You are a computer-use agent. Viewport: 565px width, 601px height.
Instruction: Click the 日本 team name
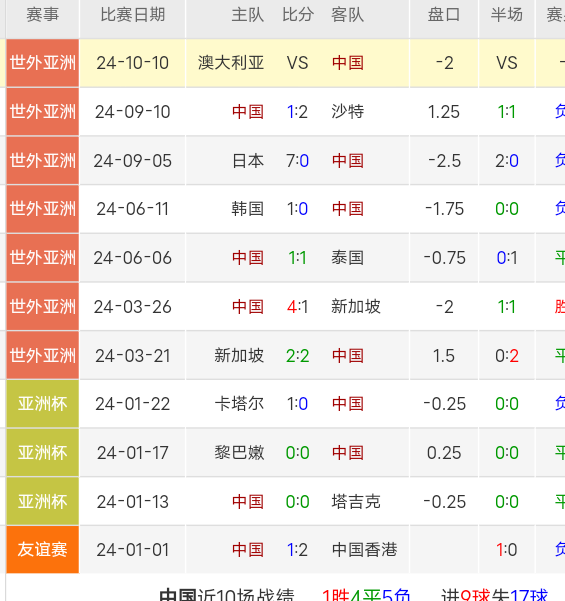[x=248, y=161]
